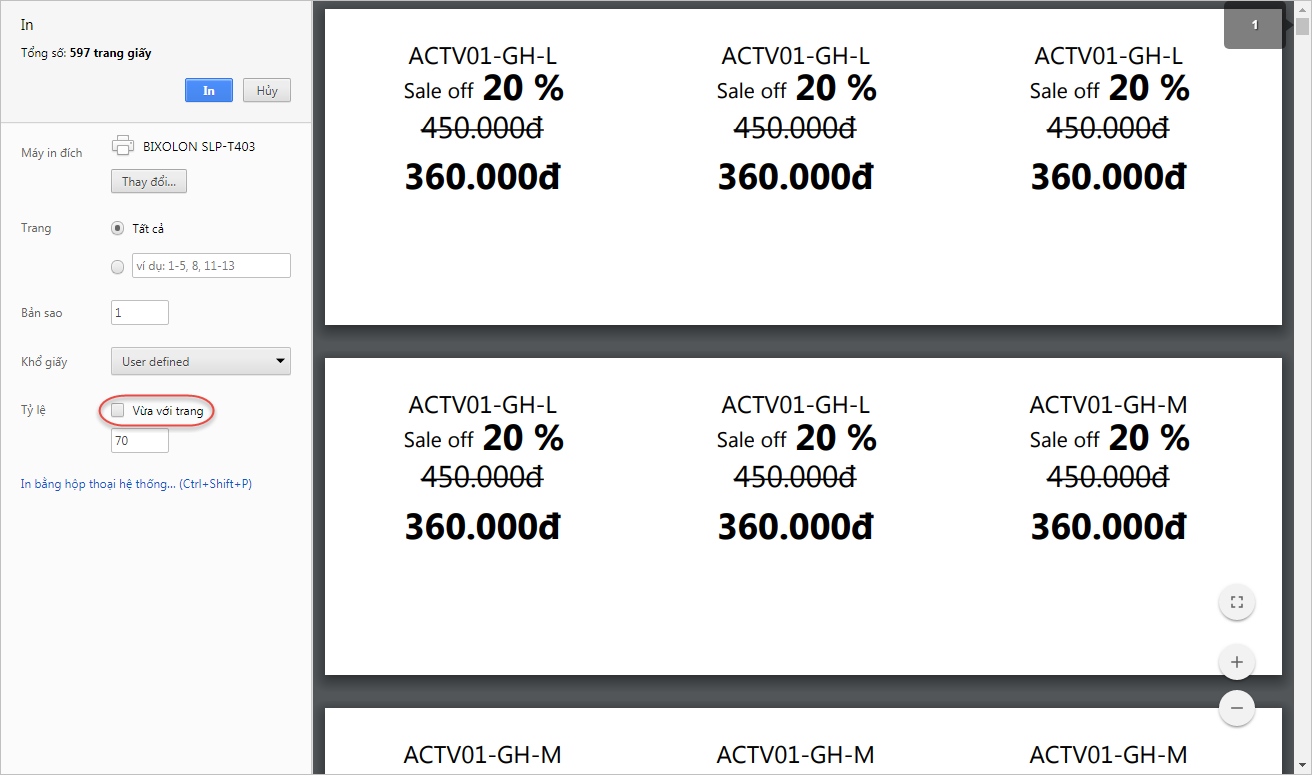The width and height of the screenshot is (1312, 775).
Task: Enable the "Vừa với trang" checkbox
Action: (x=118, y=410)
